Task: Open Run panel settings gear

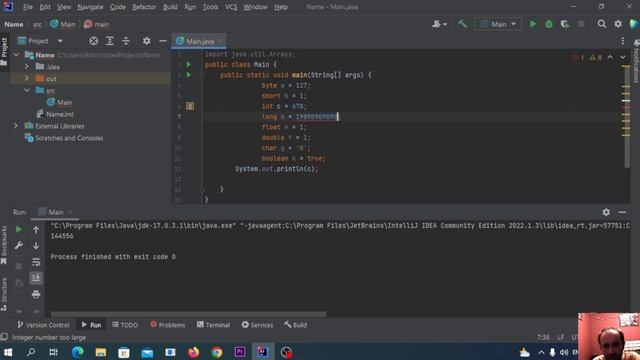Action: pyautogui.click(x=606, y=212)
